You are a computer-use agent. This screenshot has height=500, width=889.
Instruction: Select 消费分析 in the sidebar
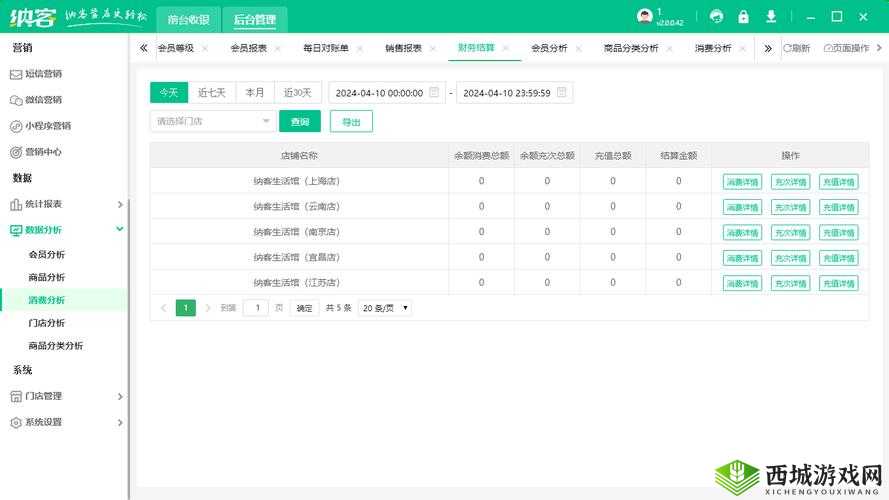tap(46, 300)
